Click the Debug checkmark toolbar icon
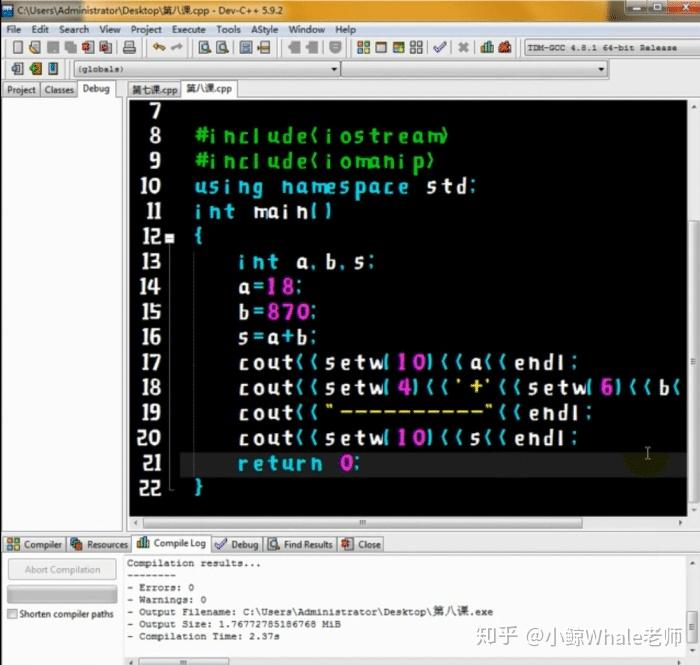Screen dimensions: 700x665 coord(440,47)
